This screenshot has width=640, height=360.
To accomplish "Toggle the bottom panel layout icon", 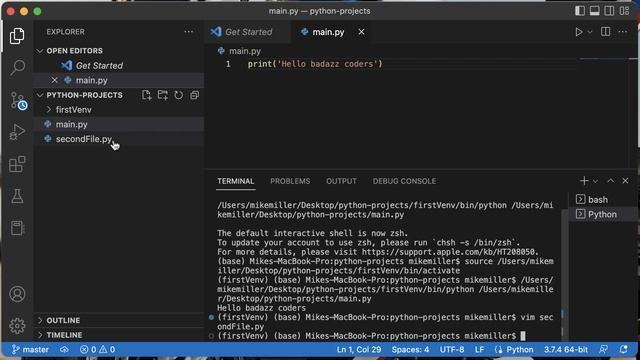I will coord(595,11).
